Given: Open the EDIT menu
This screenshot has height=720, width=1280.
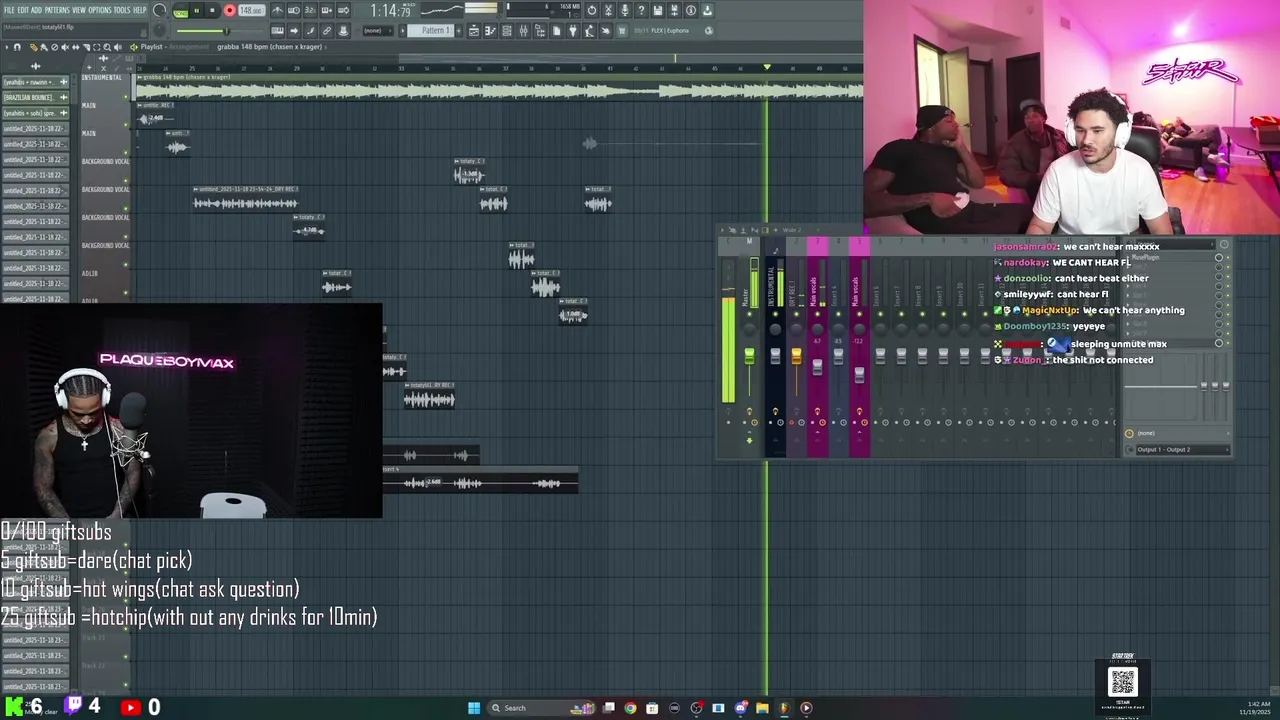Looking at the screenshot, I should coord(23,10).
